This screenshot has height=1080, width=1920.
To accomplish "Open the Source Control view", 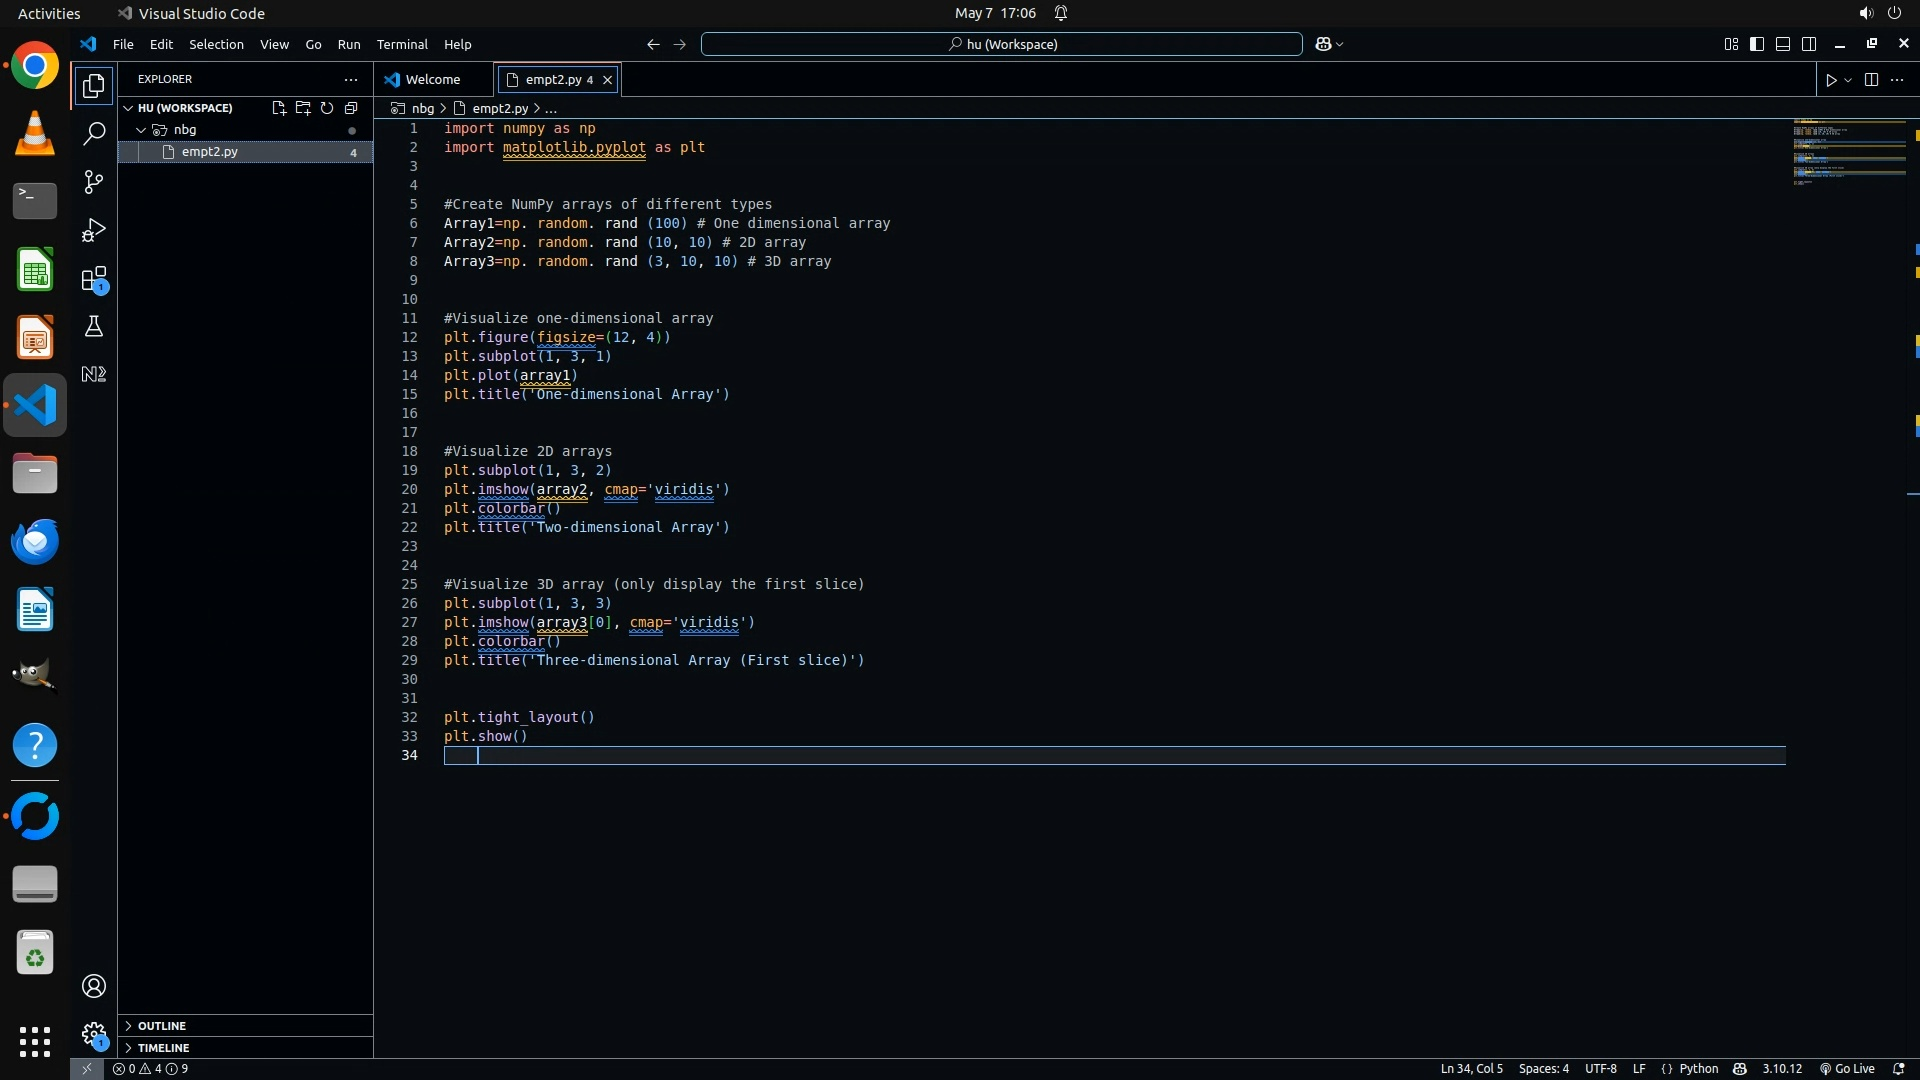I will click(x=94, y=181).
